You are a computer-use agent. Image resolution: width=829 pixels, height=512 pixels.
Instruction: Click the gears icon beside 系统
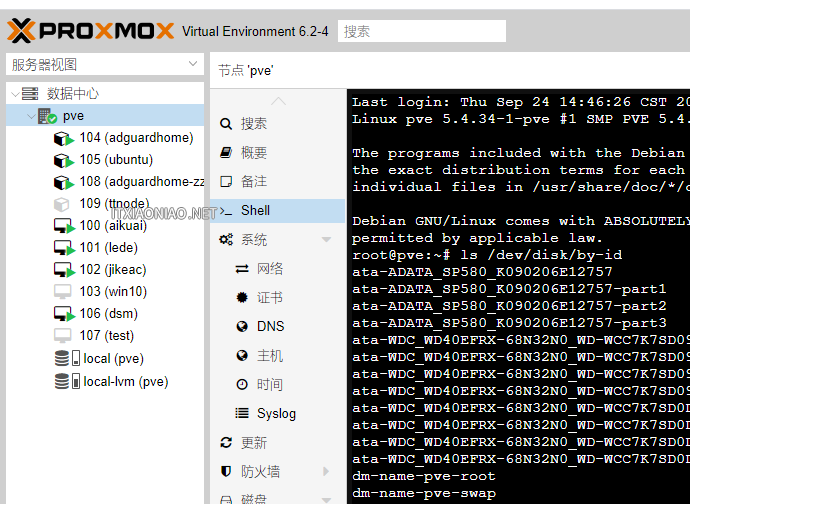coord(226,240)
